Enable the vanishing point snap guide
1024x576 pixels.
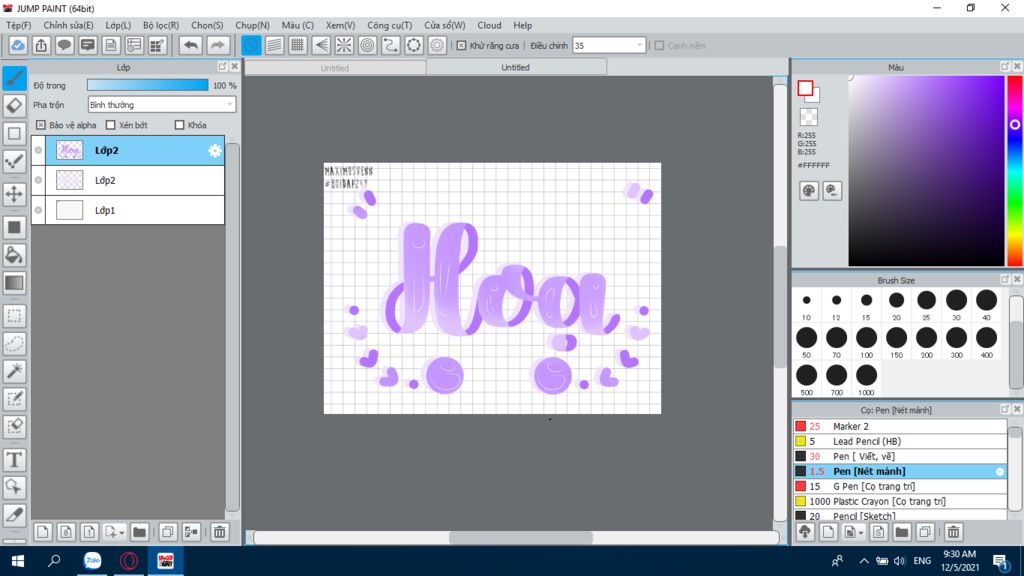[321, 45]
